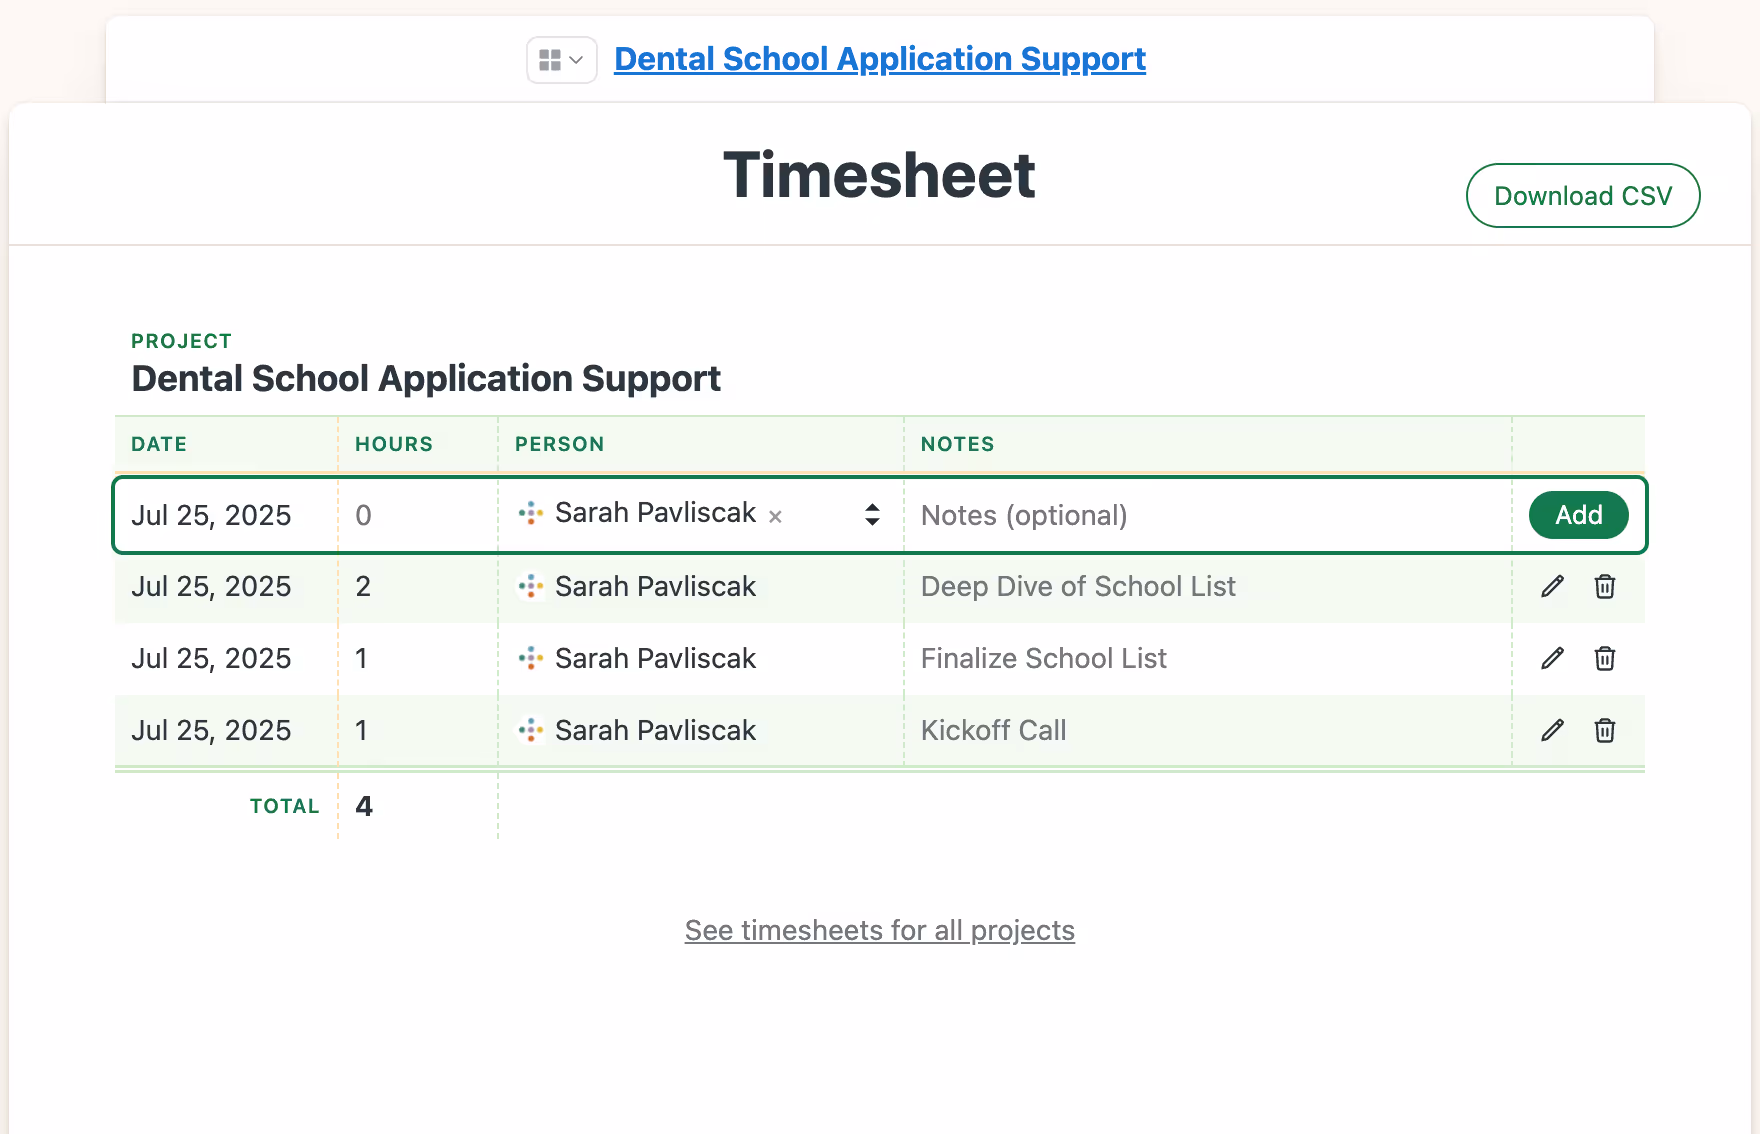This screenshot has height=1134, width=1760.
Task: Open the person picker showing Sarah Pavliscak
Action: (x=655, y=513)
